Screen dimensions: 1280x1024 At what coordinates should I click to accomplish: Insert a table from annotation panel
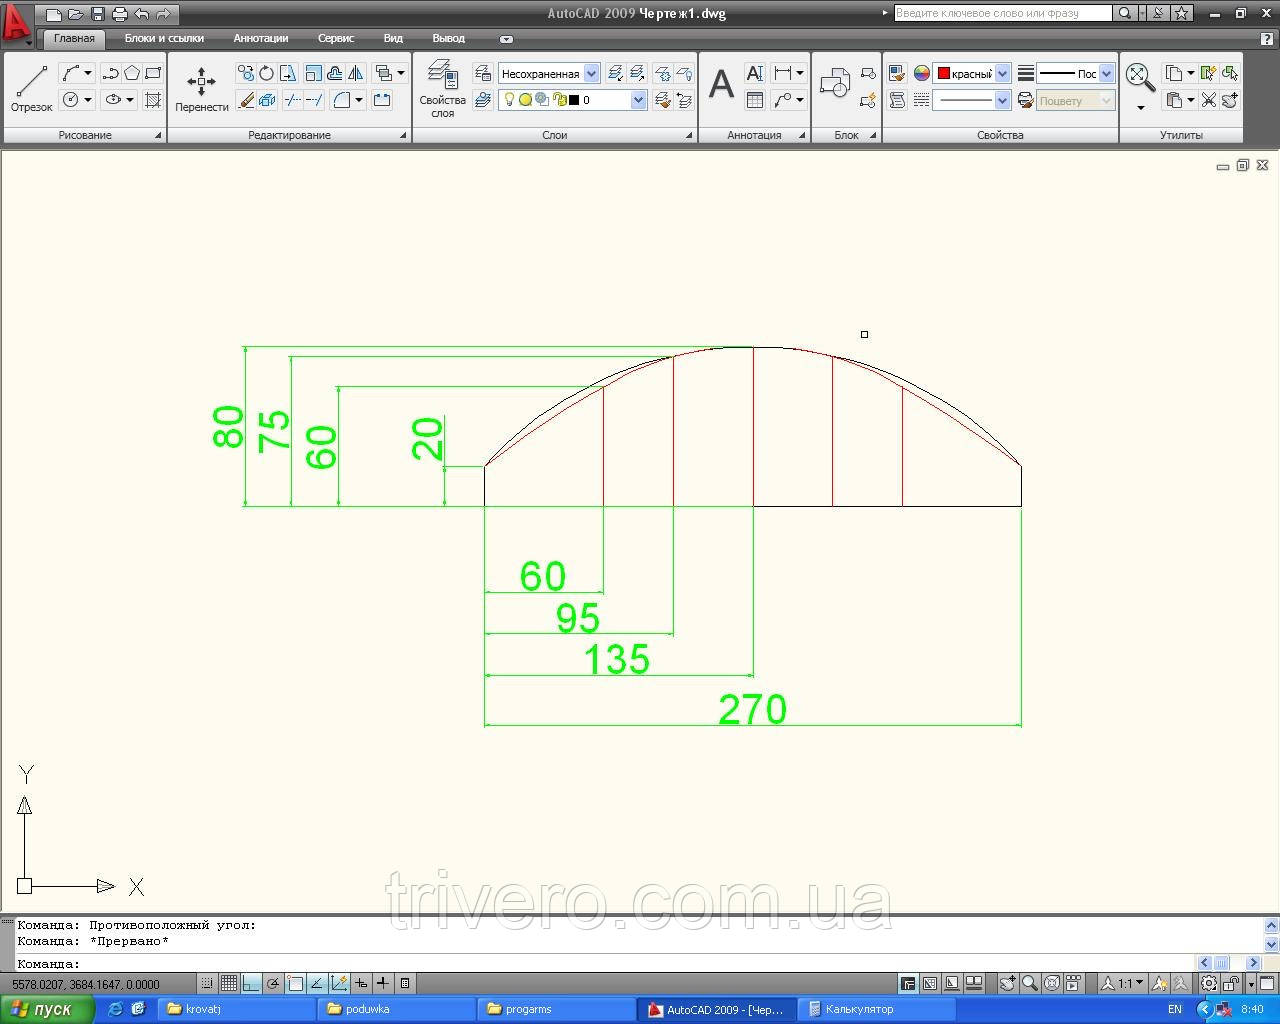(755, 100)
